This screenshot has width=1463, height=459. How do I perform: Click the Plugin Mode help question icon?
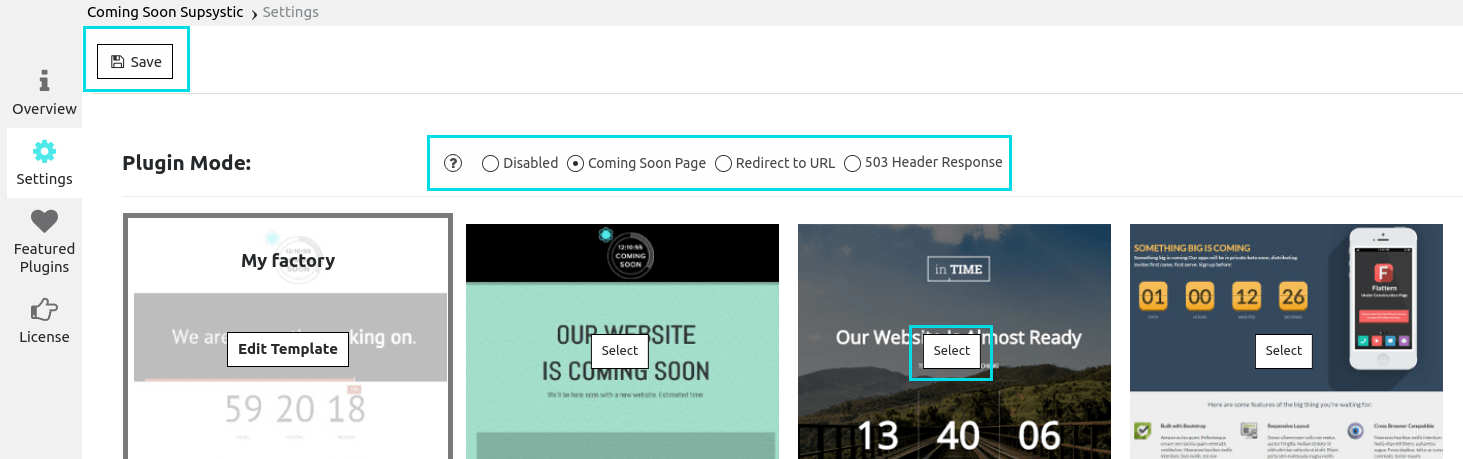click(x=453, y=163)
